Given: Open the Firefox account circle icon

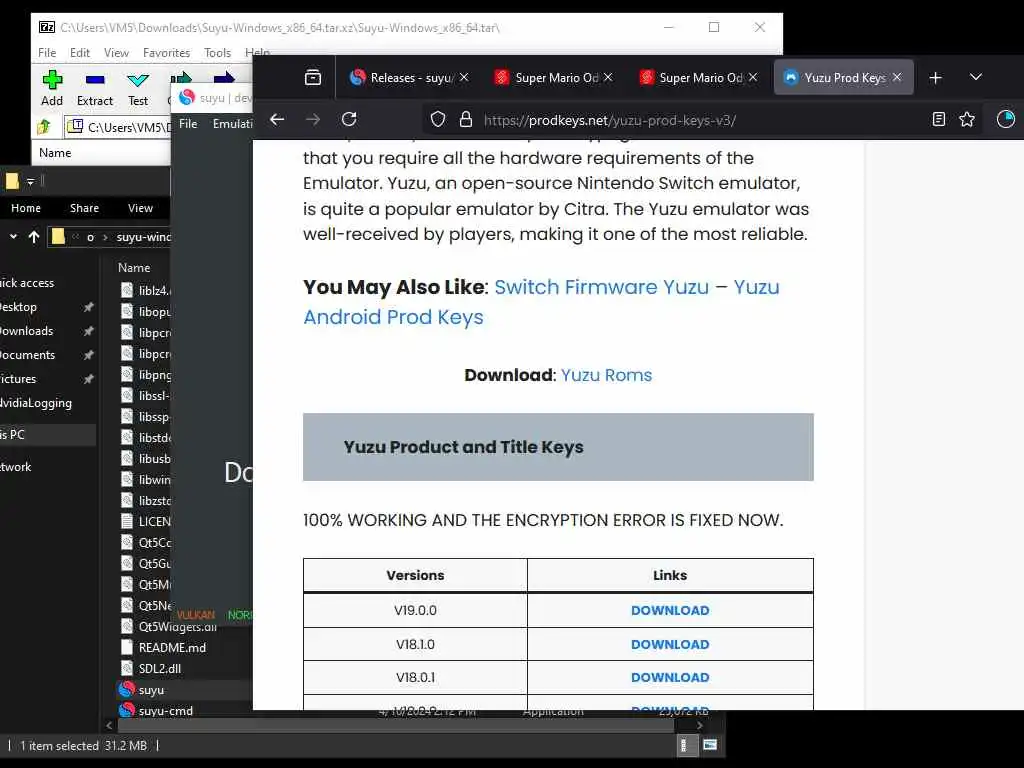Looking at the screenshot, I should tap(1006, 119).
